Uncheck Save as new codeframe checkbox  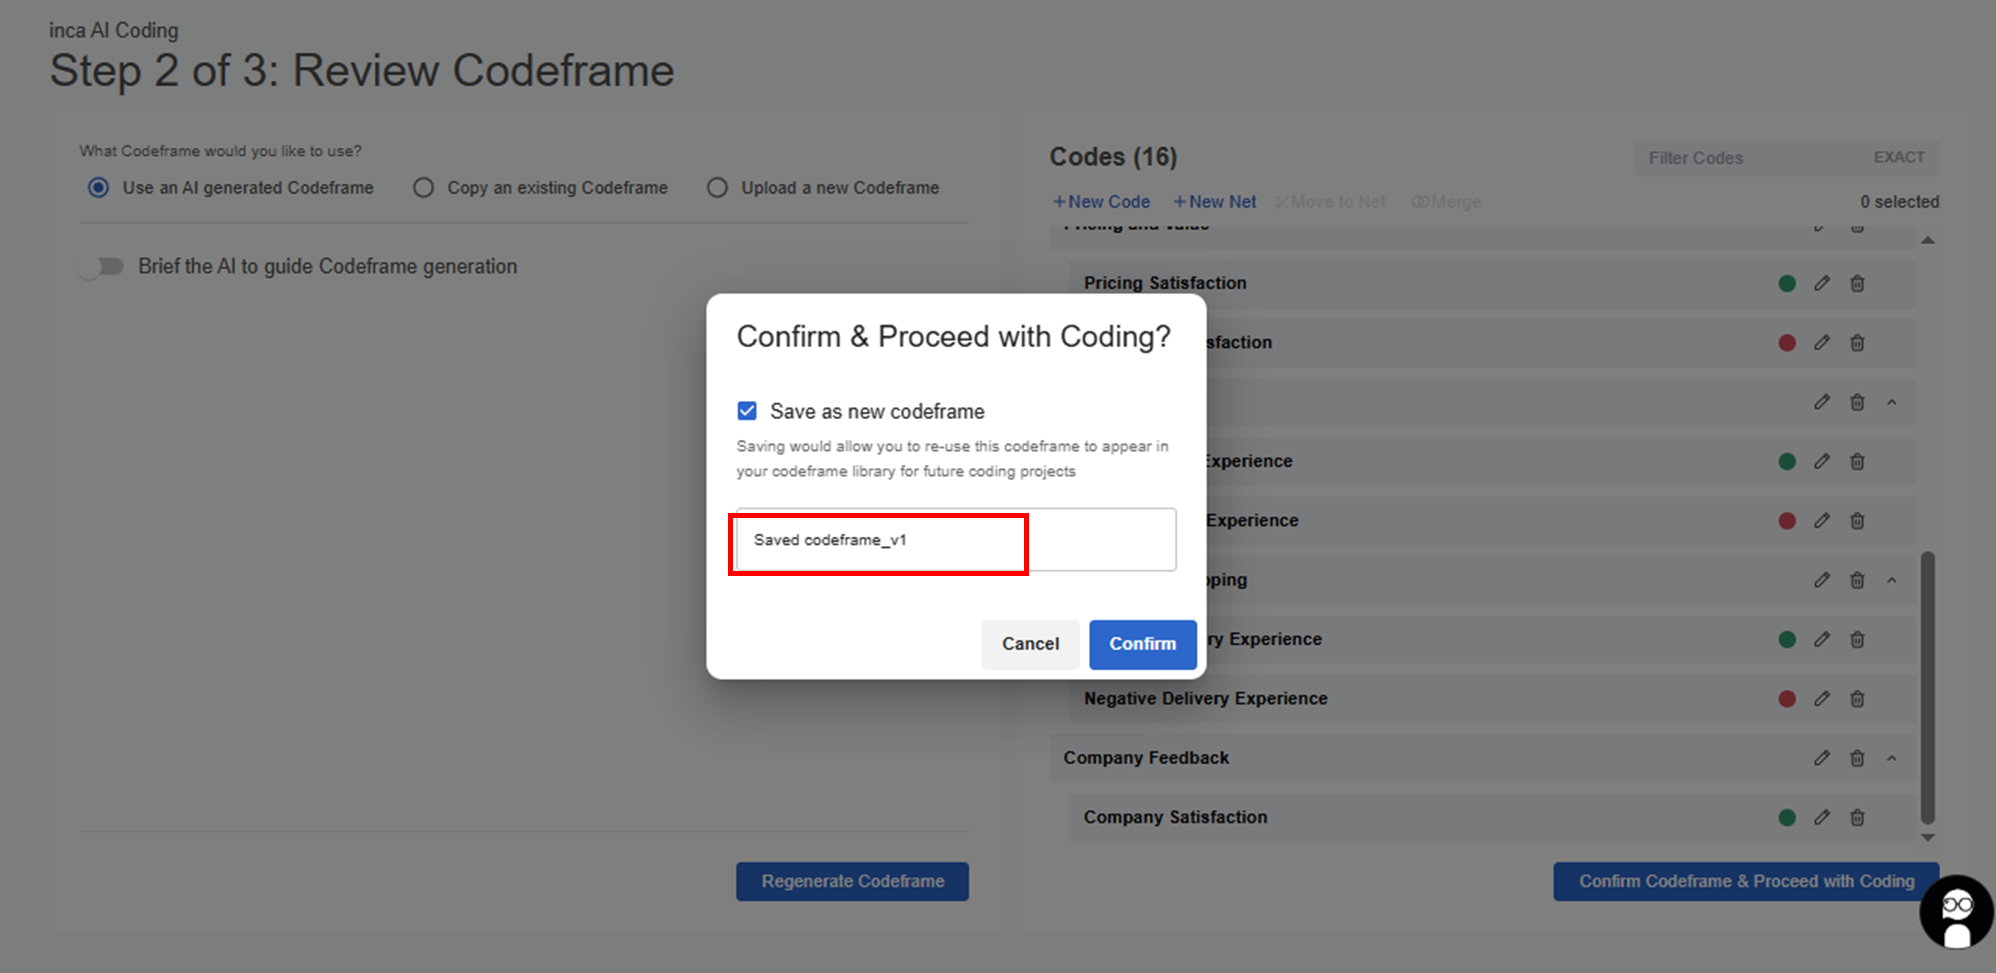click(747, 411)
